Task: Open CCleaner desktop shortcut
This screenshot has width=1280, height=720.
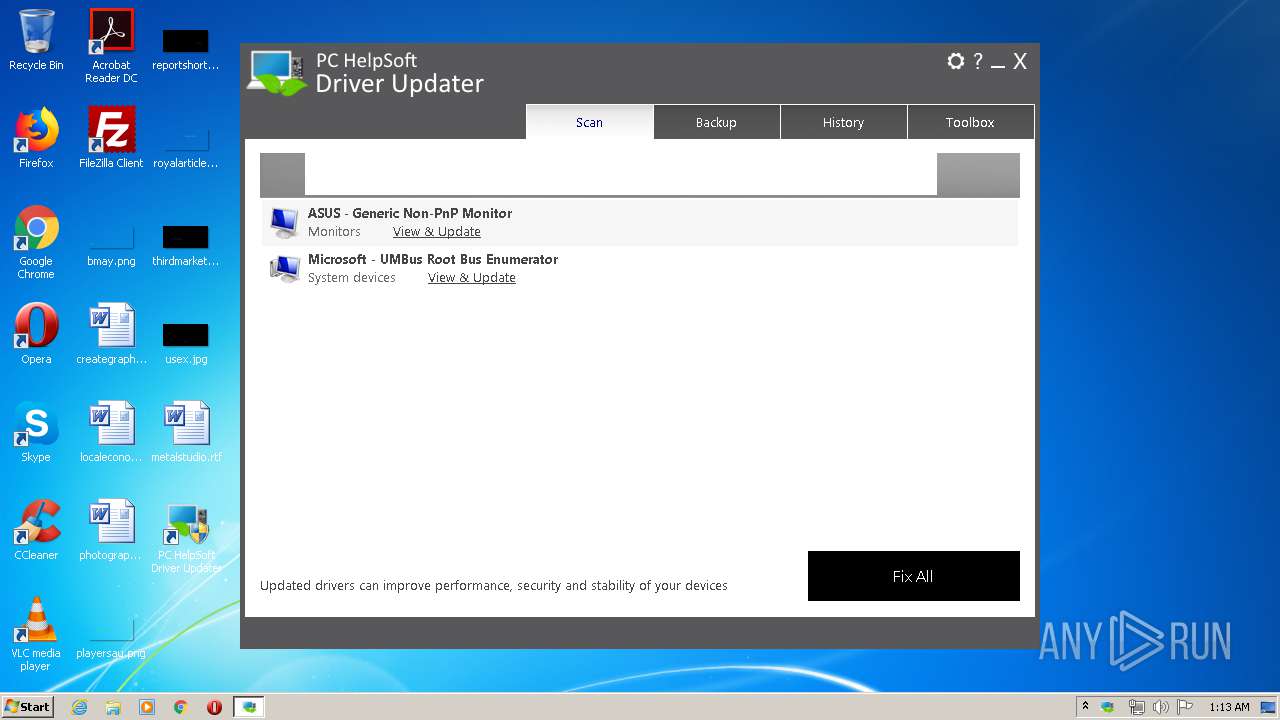Action: (36, 530)
